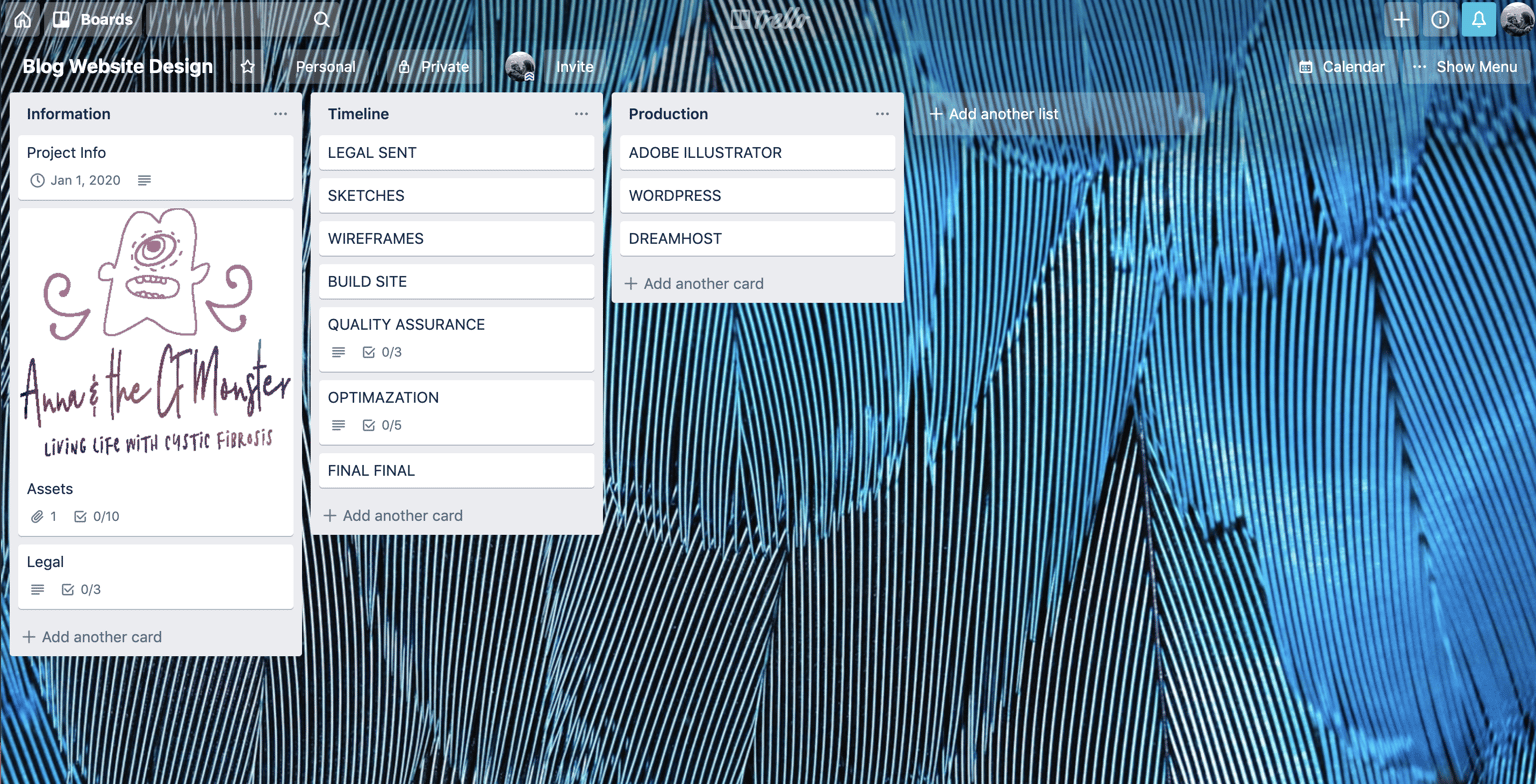Click 0/3 checklist badge on Legal card
The width and height of the screenshot is (1536, 784).
pos(81,590)
